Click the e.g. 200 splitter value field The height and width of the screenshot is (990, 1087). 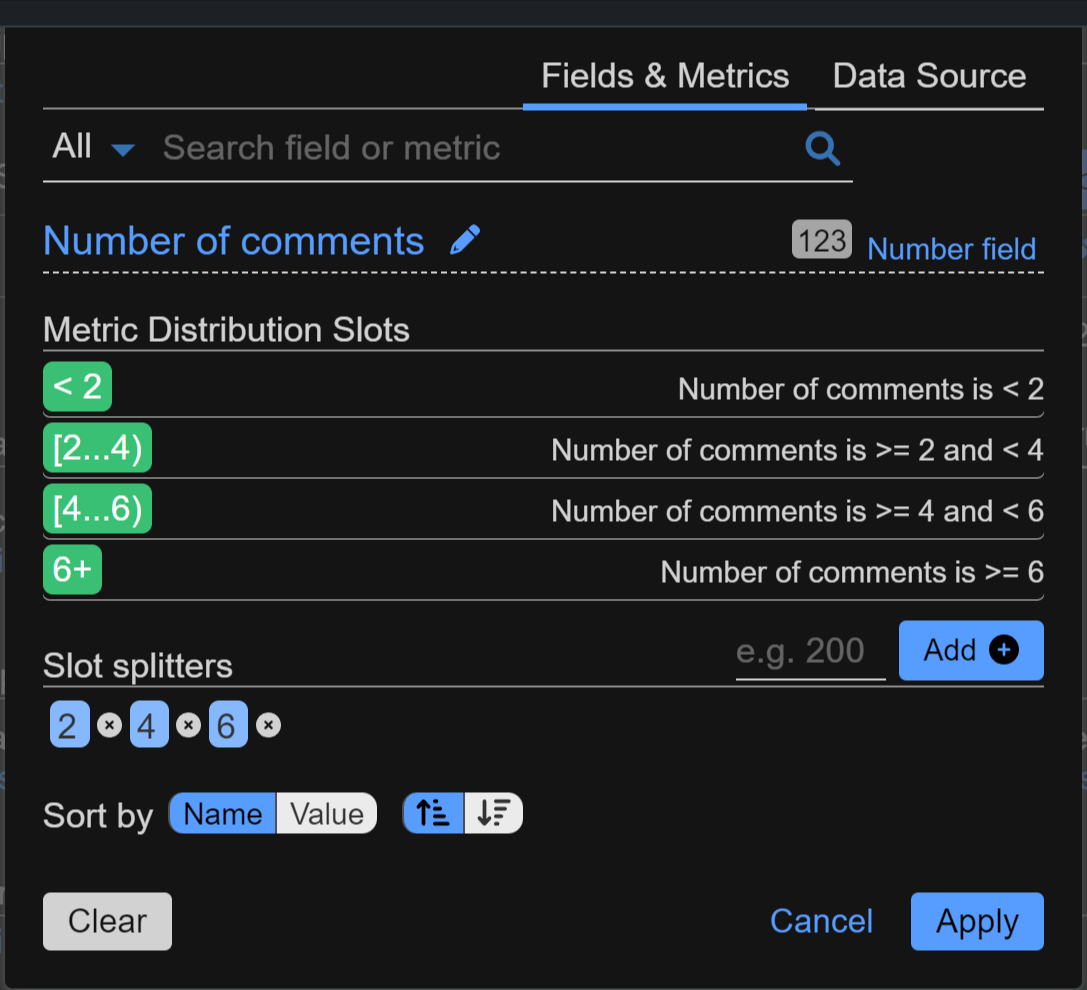810,652
